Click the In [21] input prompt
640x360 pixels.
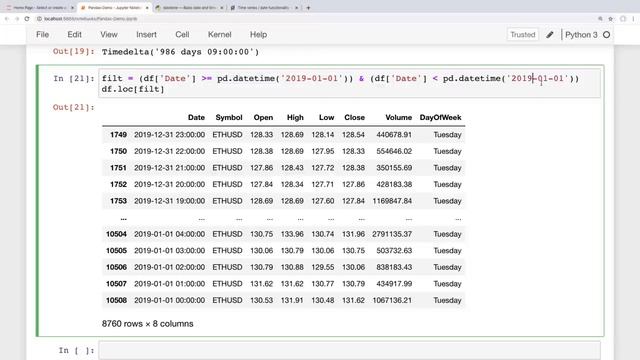(73, 78)
